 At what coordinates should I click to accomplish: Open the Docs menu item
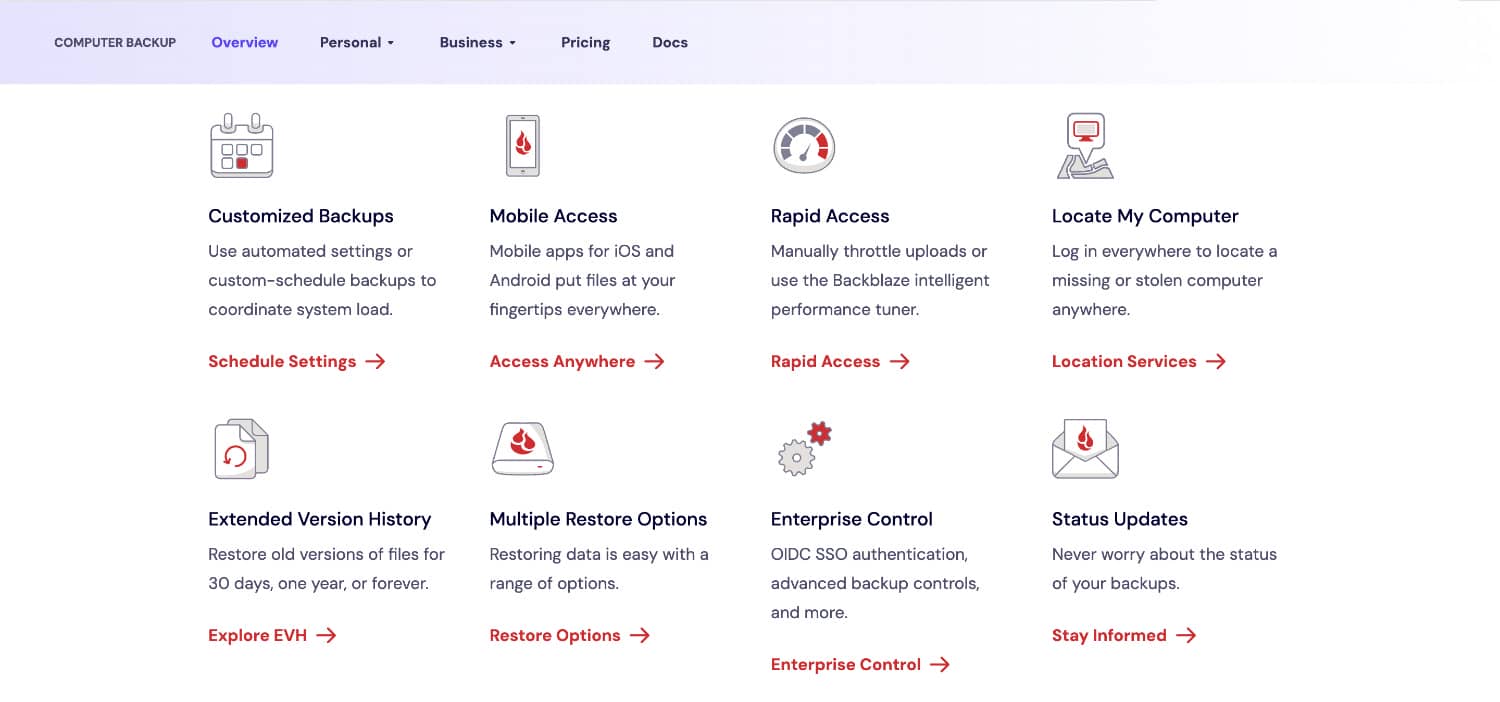point(670,42)
